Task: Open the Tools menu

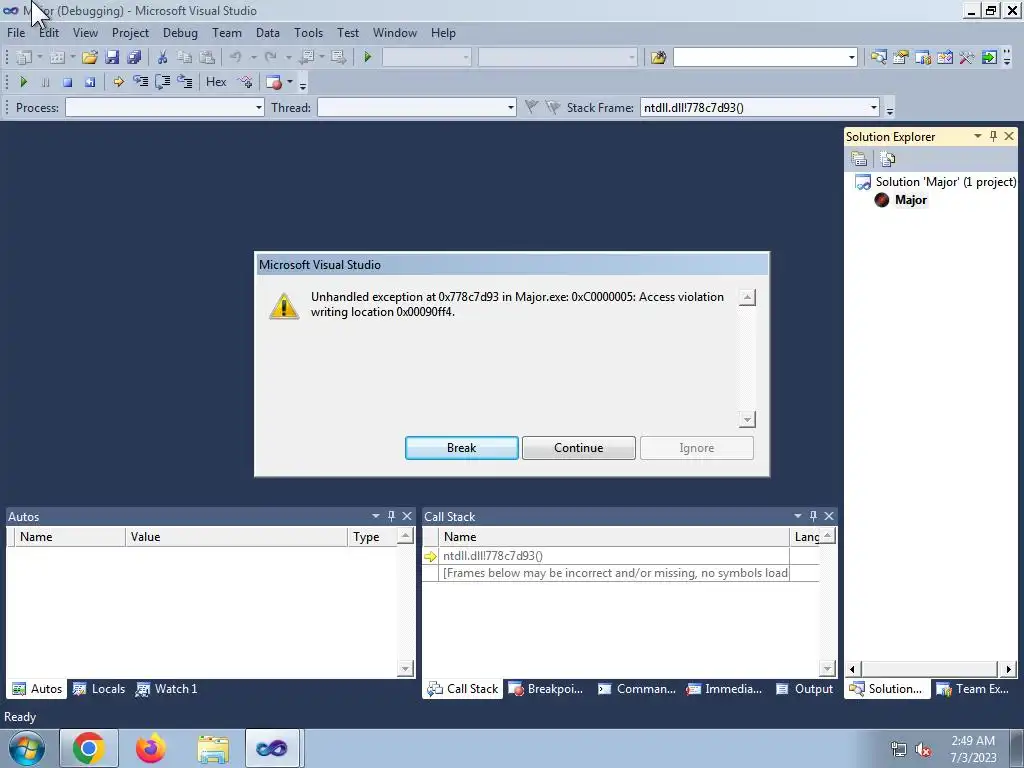Action: point(308,33)
